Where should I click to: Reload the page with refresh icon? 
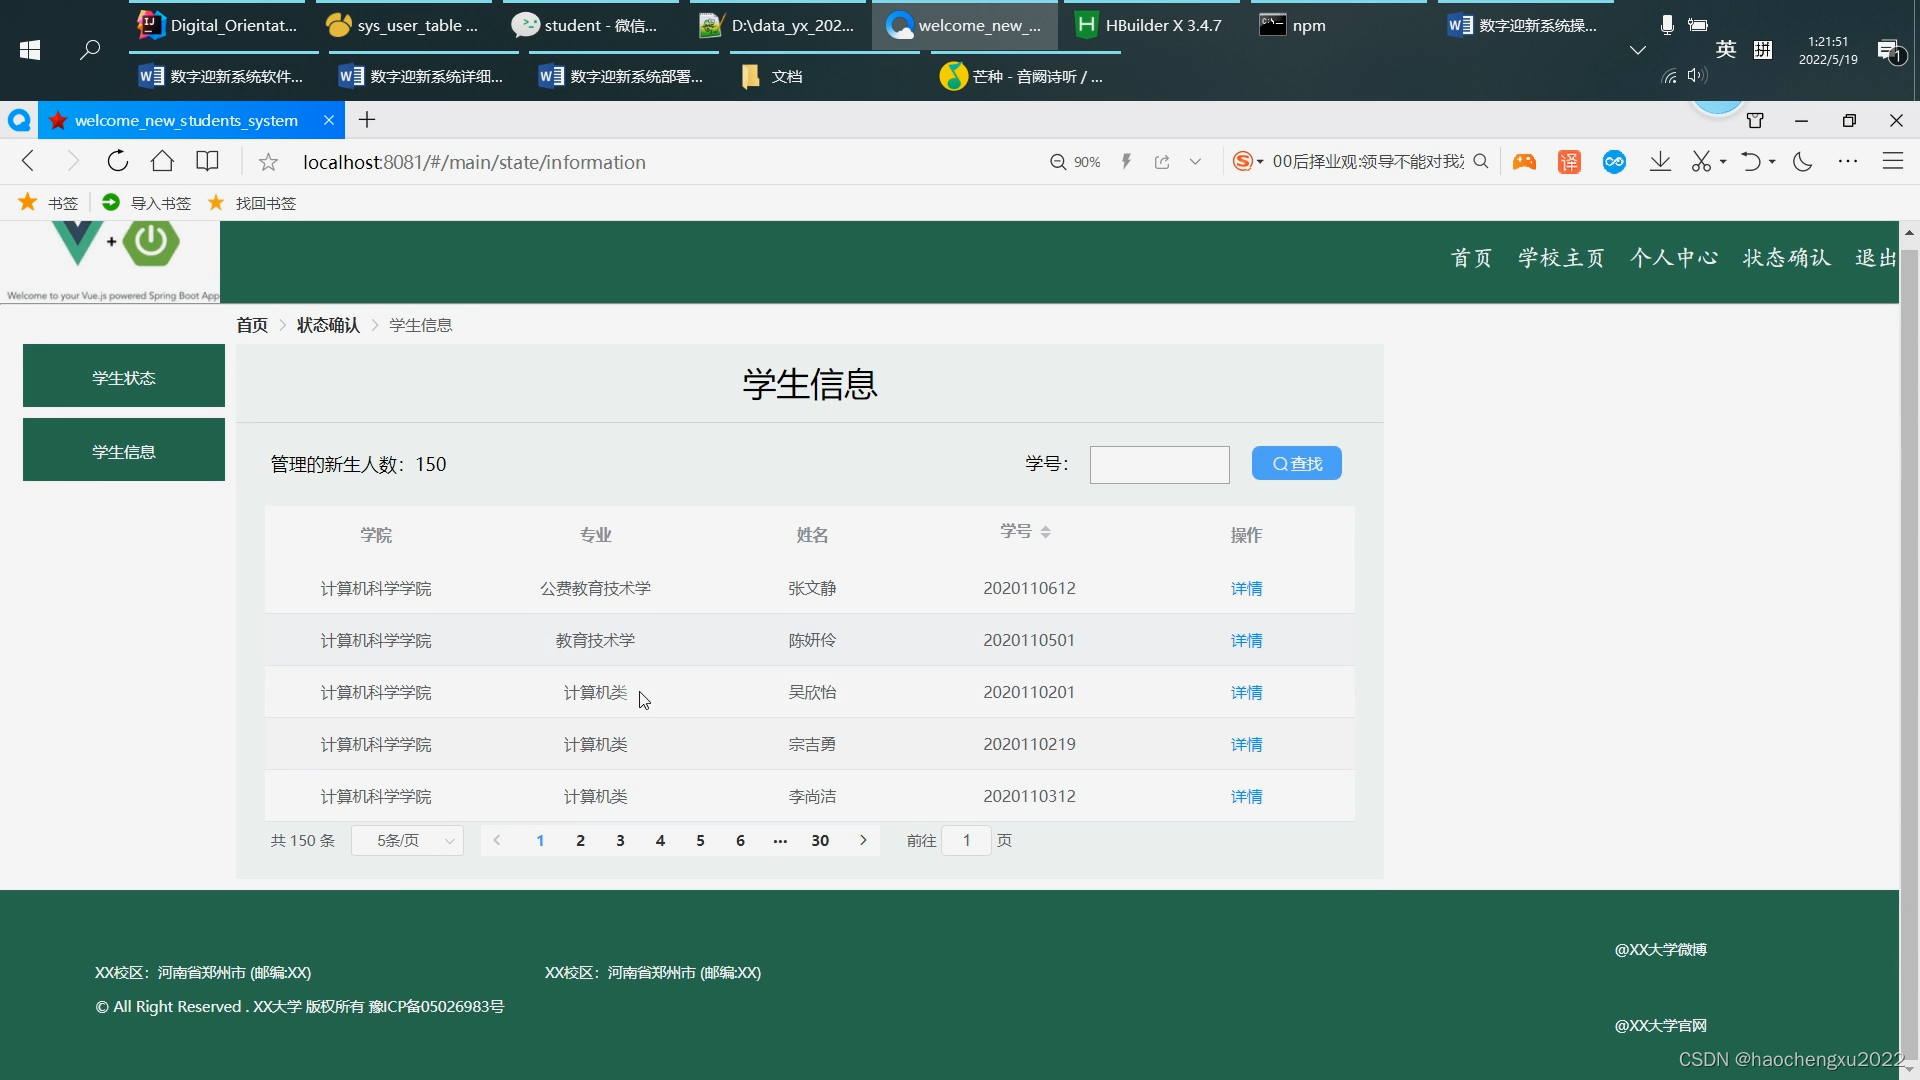(118, 161)
